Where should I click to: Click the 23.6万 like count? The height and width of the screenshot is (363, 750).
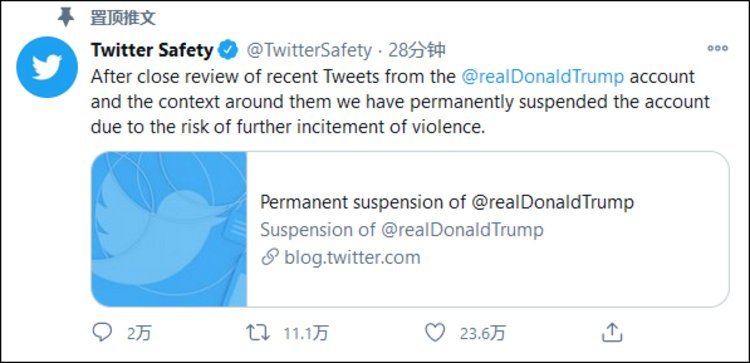click(x=483, y=333)
